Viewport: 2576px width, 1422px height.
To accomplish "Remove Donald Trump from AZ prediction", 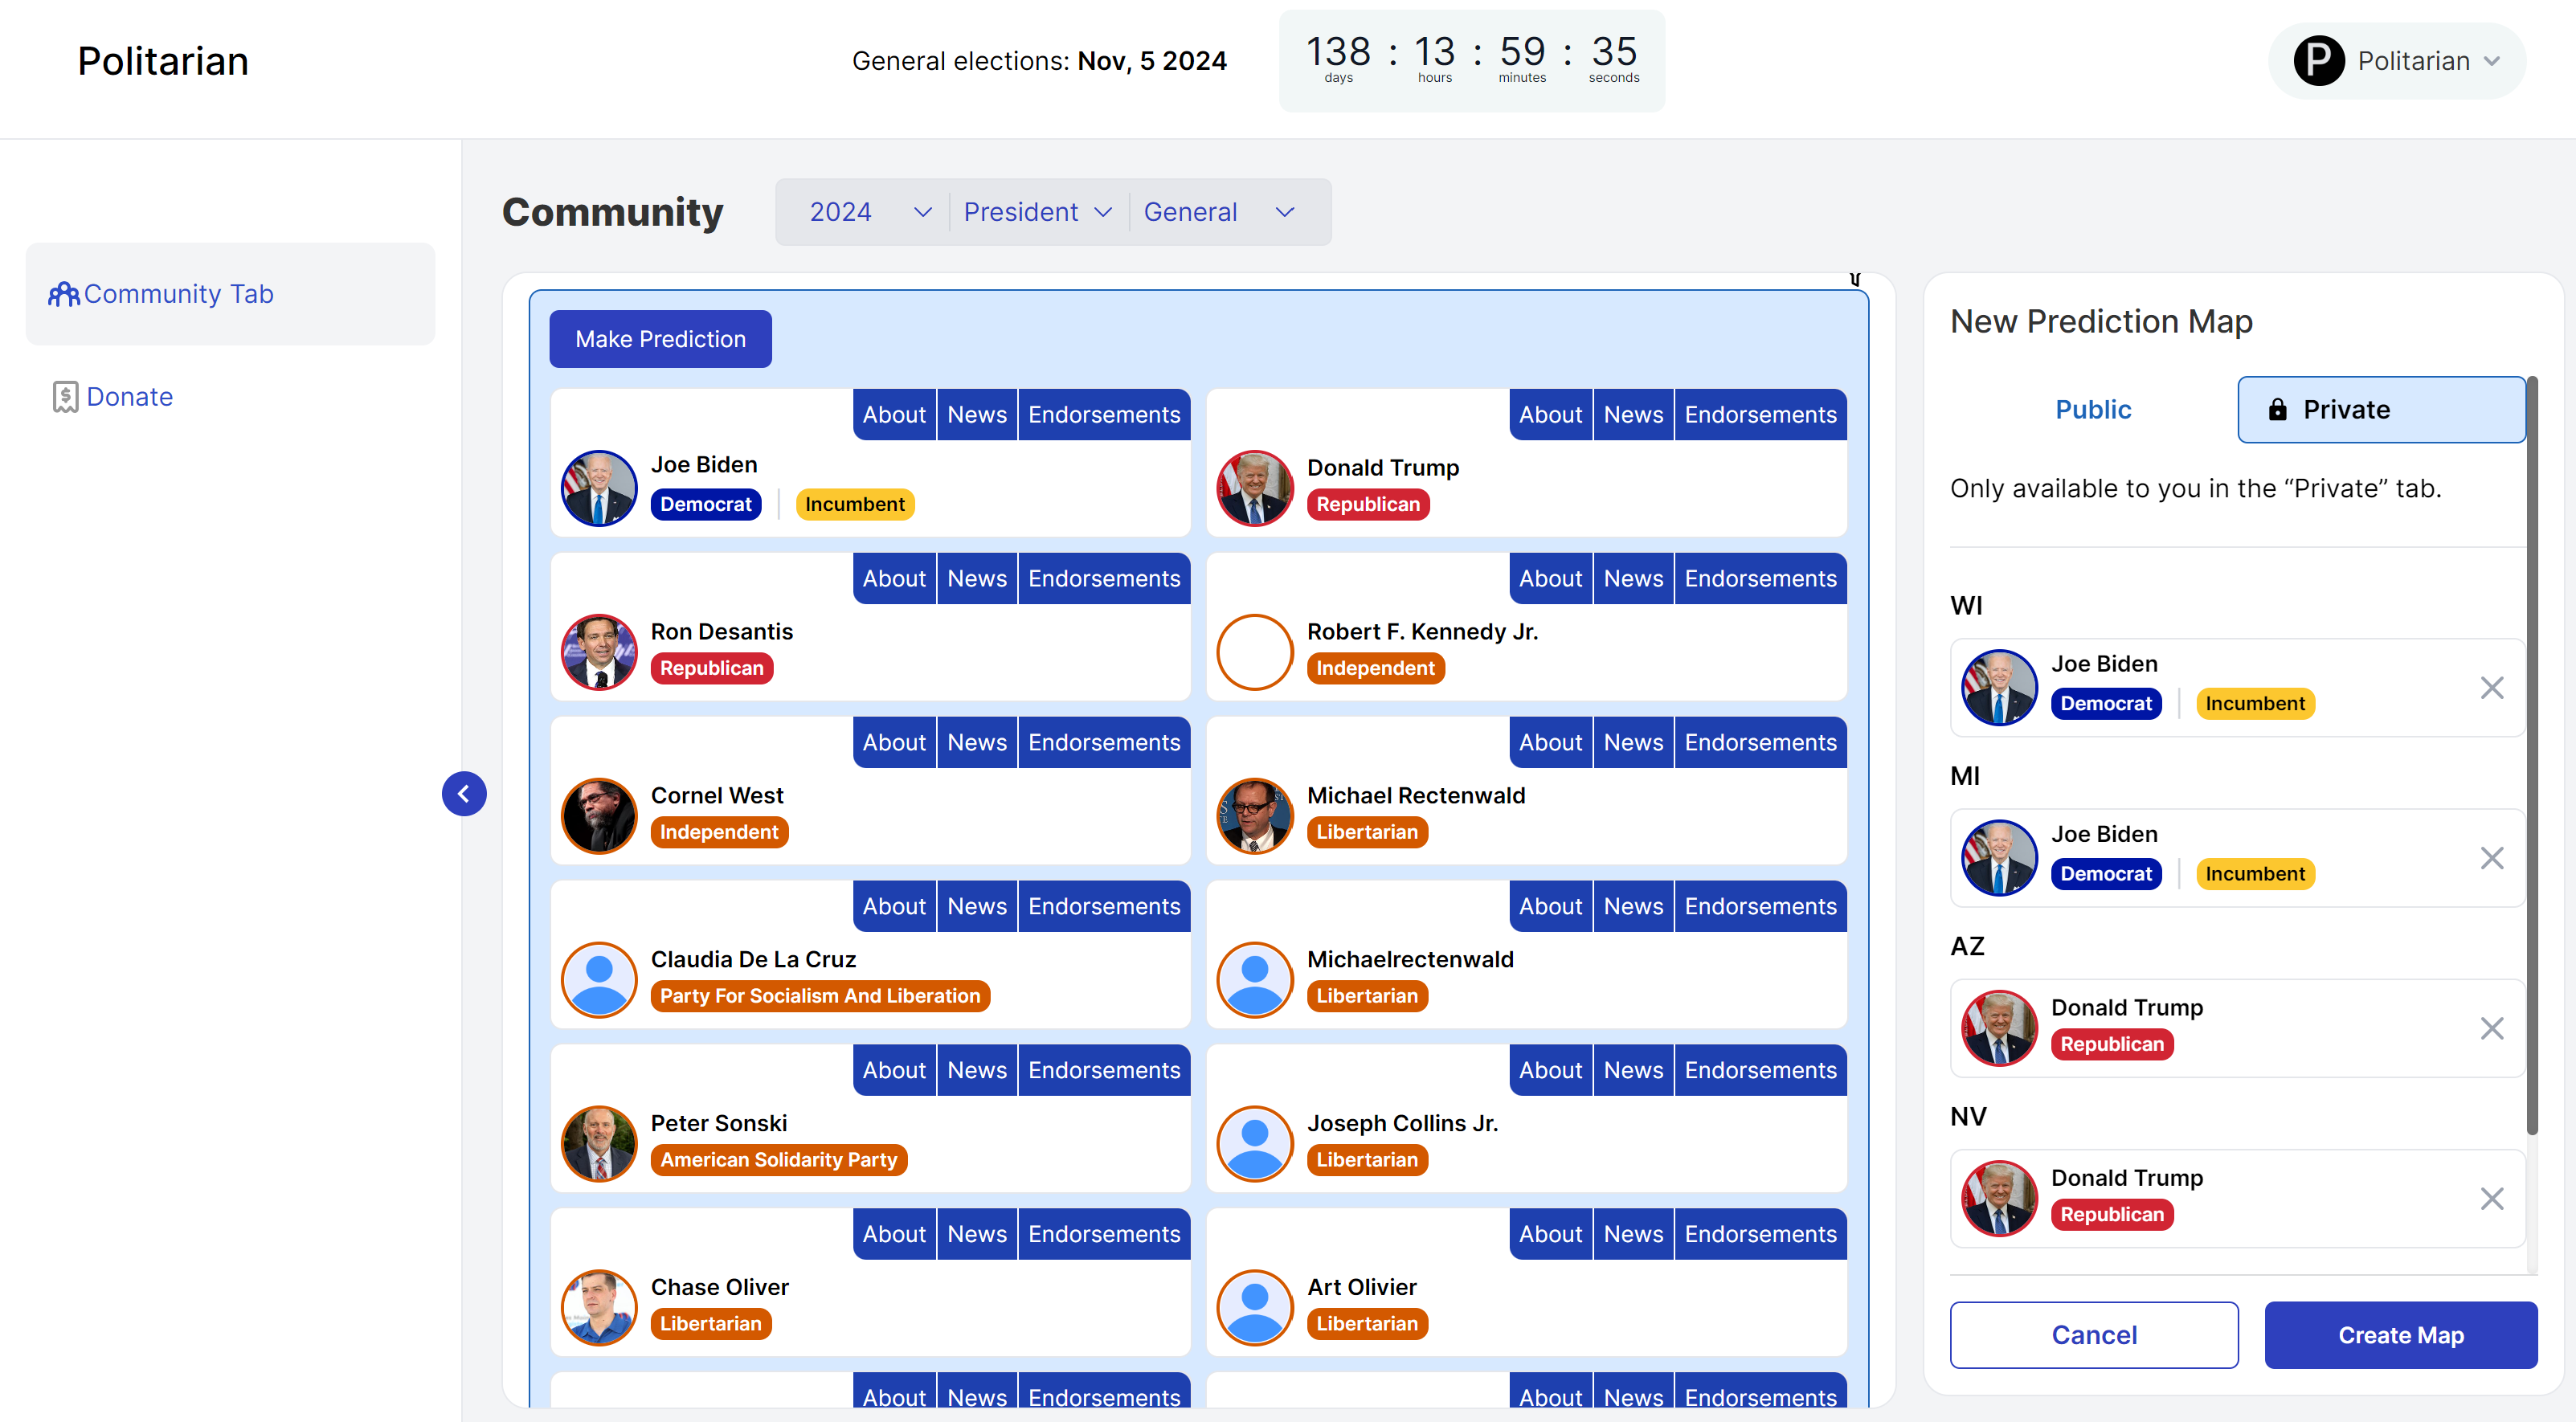I will tap(2492, 1029).
